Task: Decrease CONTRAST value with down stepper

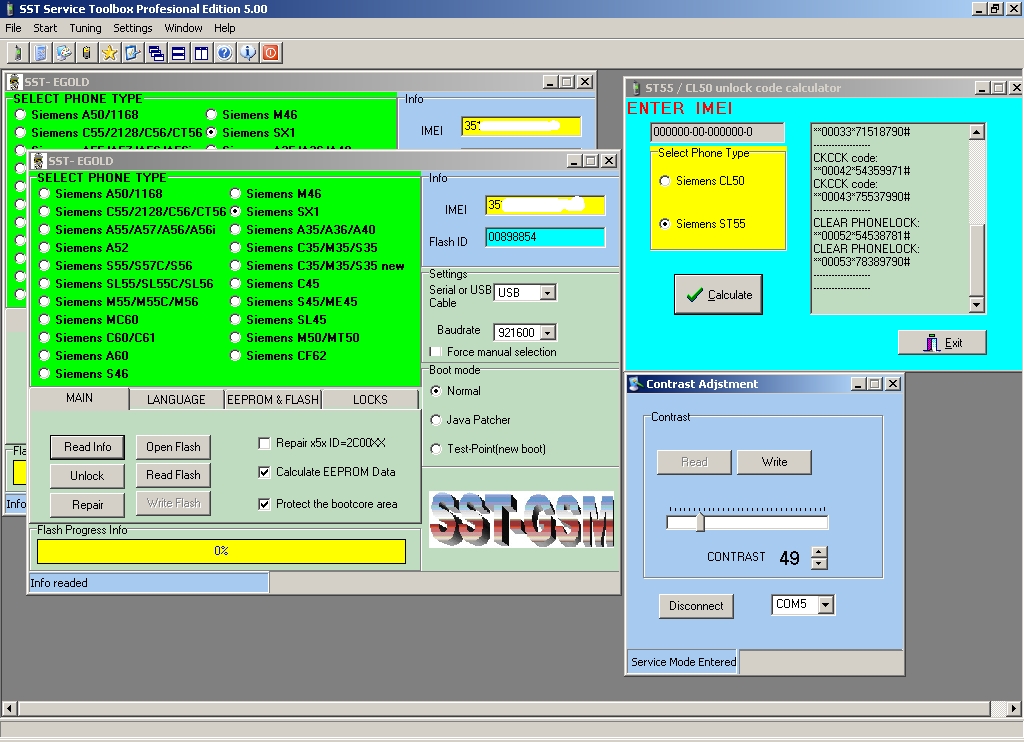Action: point(819,564)
